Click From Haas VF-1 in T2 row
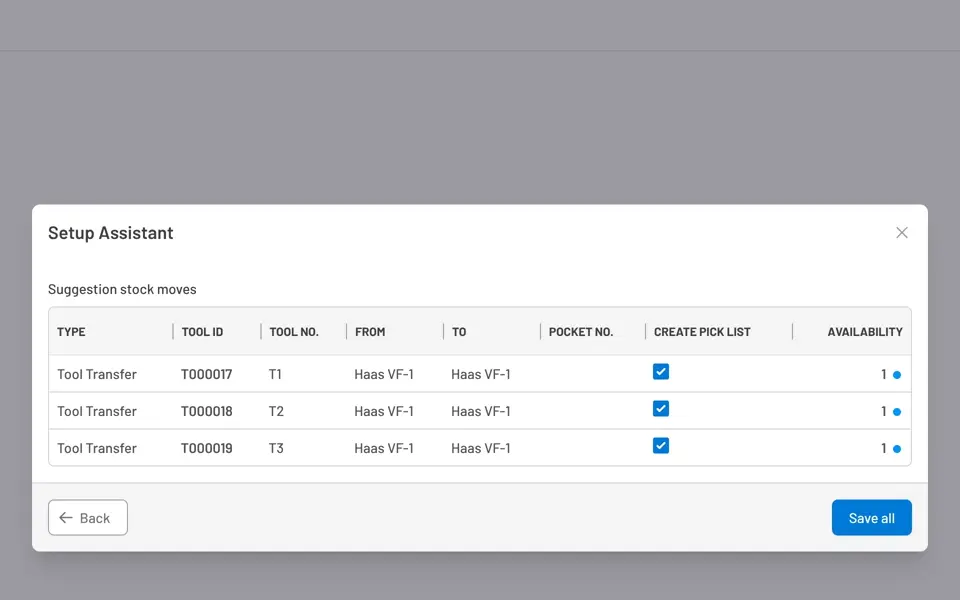Image resolution: width=960 pixels, height=600 pixels. point(384,411)
